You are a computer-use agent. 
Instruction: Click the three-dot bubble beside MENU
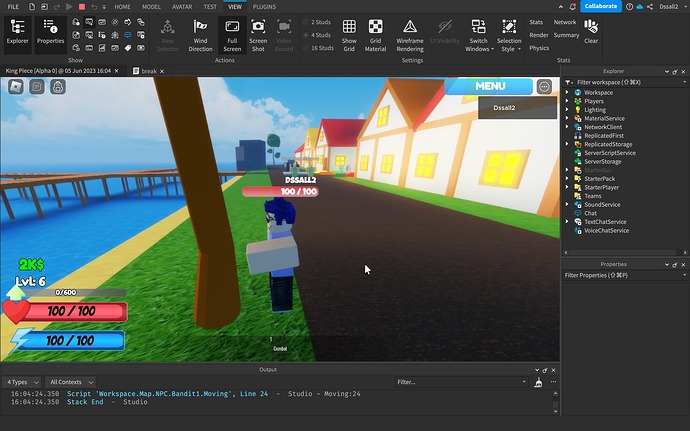click(x=544, y=86)
